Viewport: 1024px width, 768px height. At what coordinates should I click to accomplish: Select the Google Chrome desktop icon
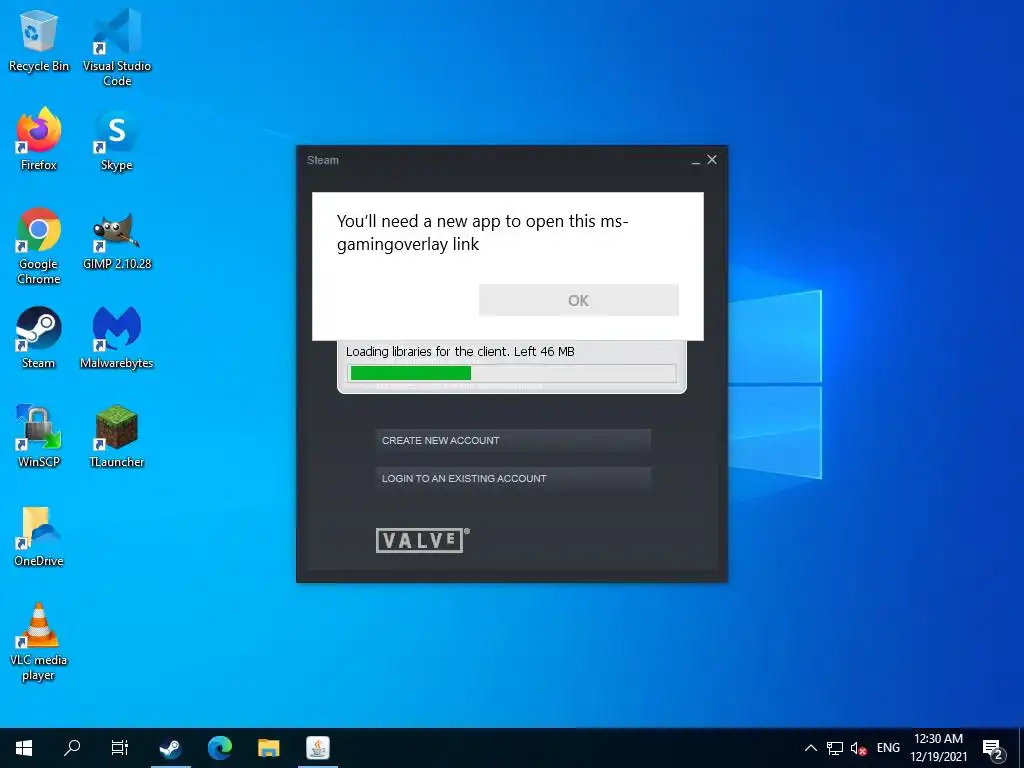(x=39, y=246)
